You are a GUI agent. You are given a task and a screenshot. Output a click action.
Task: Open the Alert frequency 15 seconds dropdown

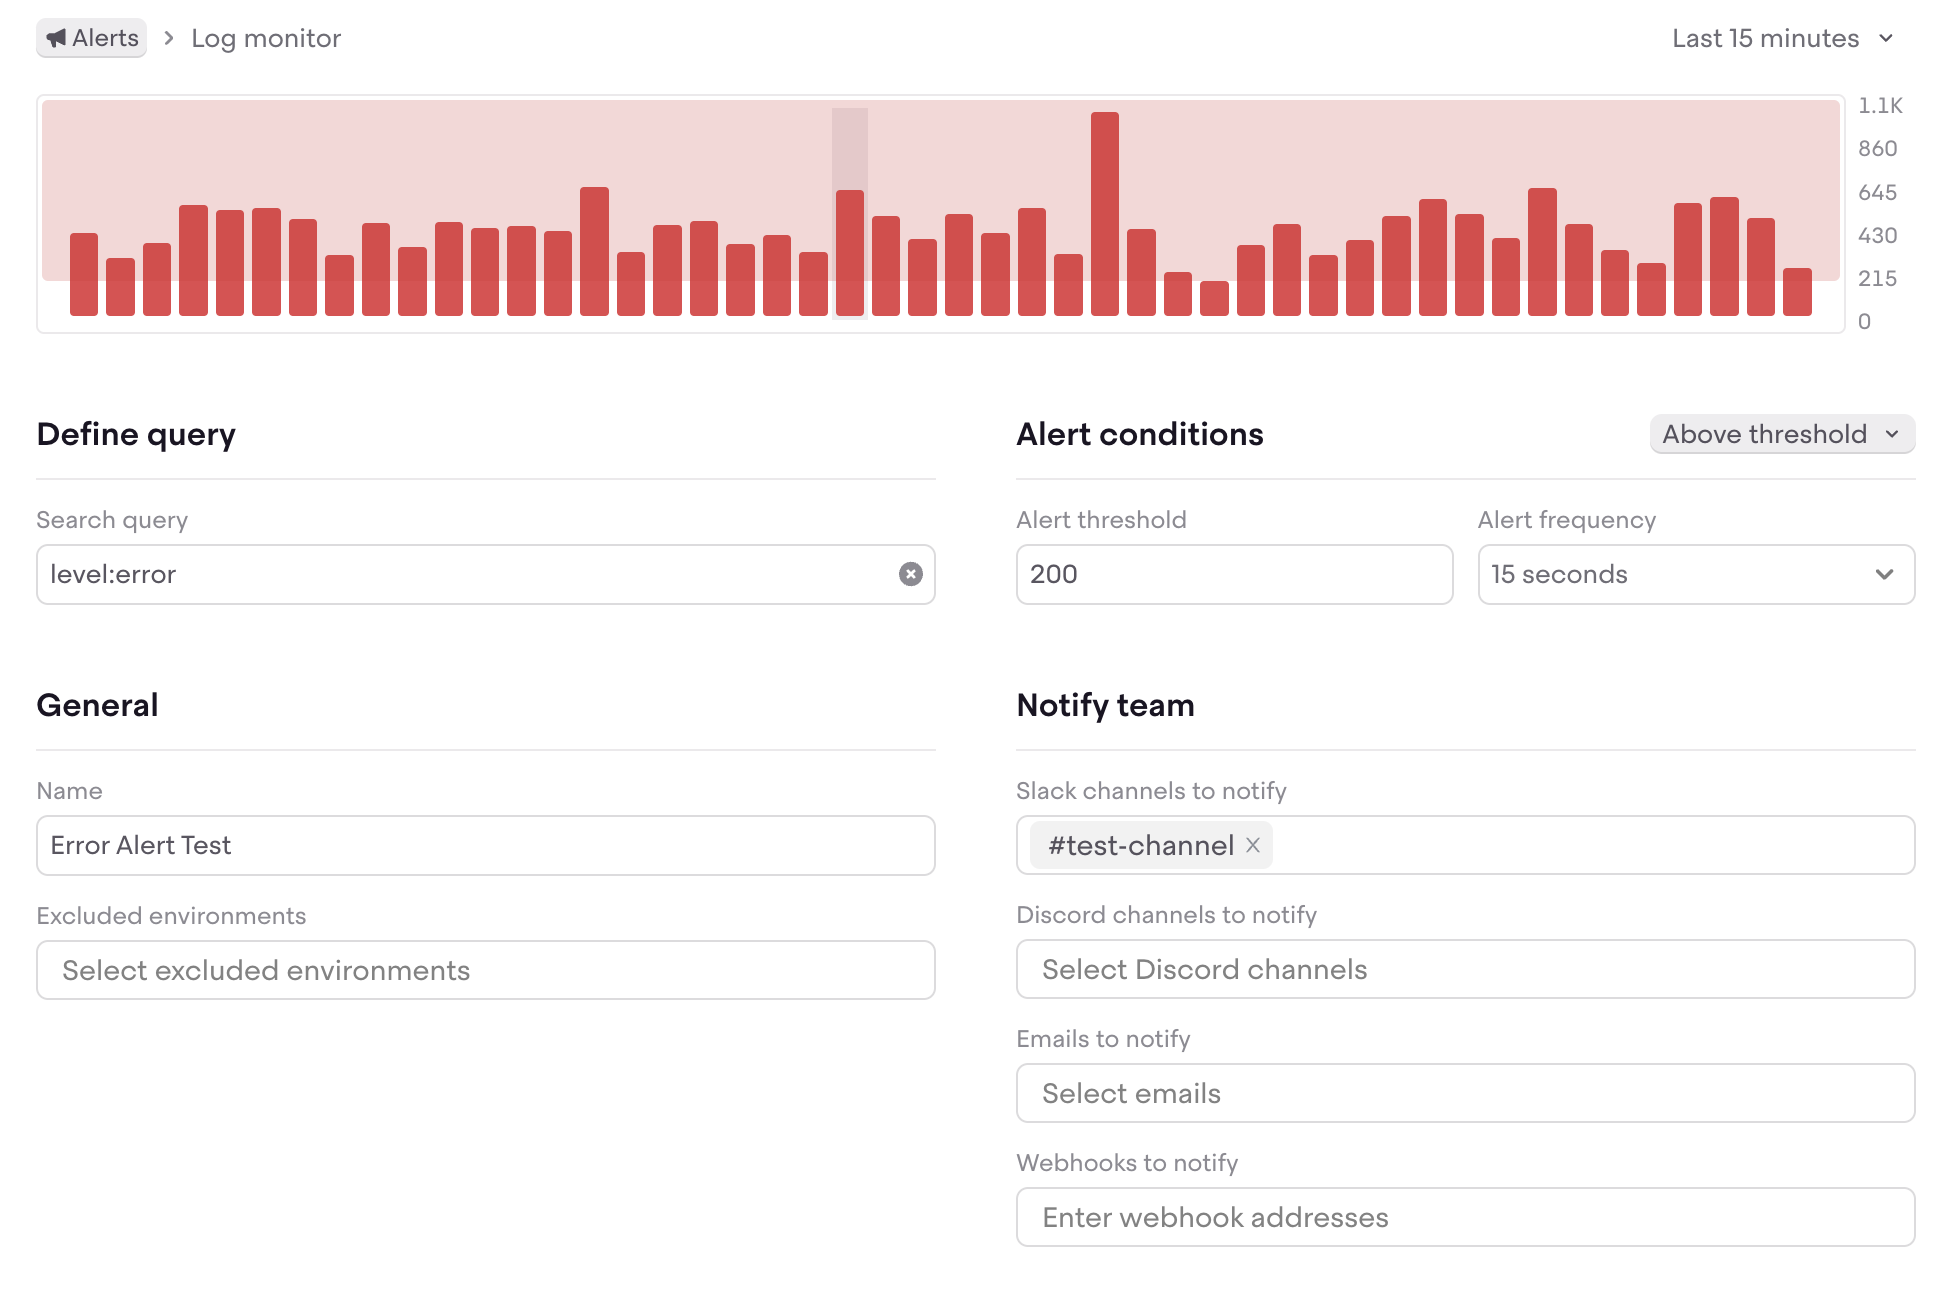click(1695, 574)
